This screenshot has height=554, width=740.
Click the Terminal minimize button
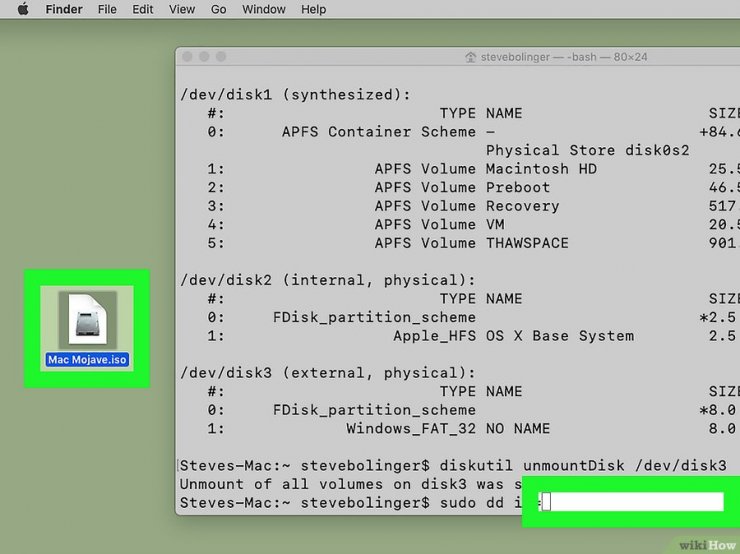click(204, 57)
